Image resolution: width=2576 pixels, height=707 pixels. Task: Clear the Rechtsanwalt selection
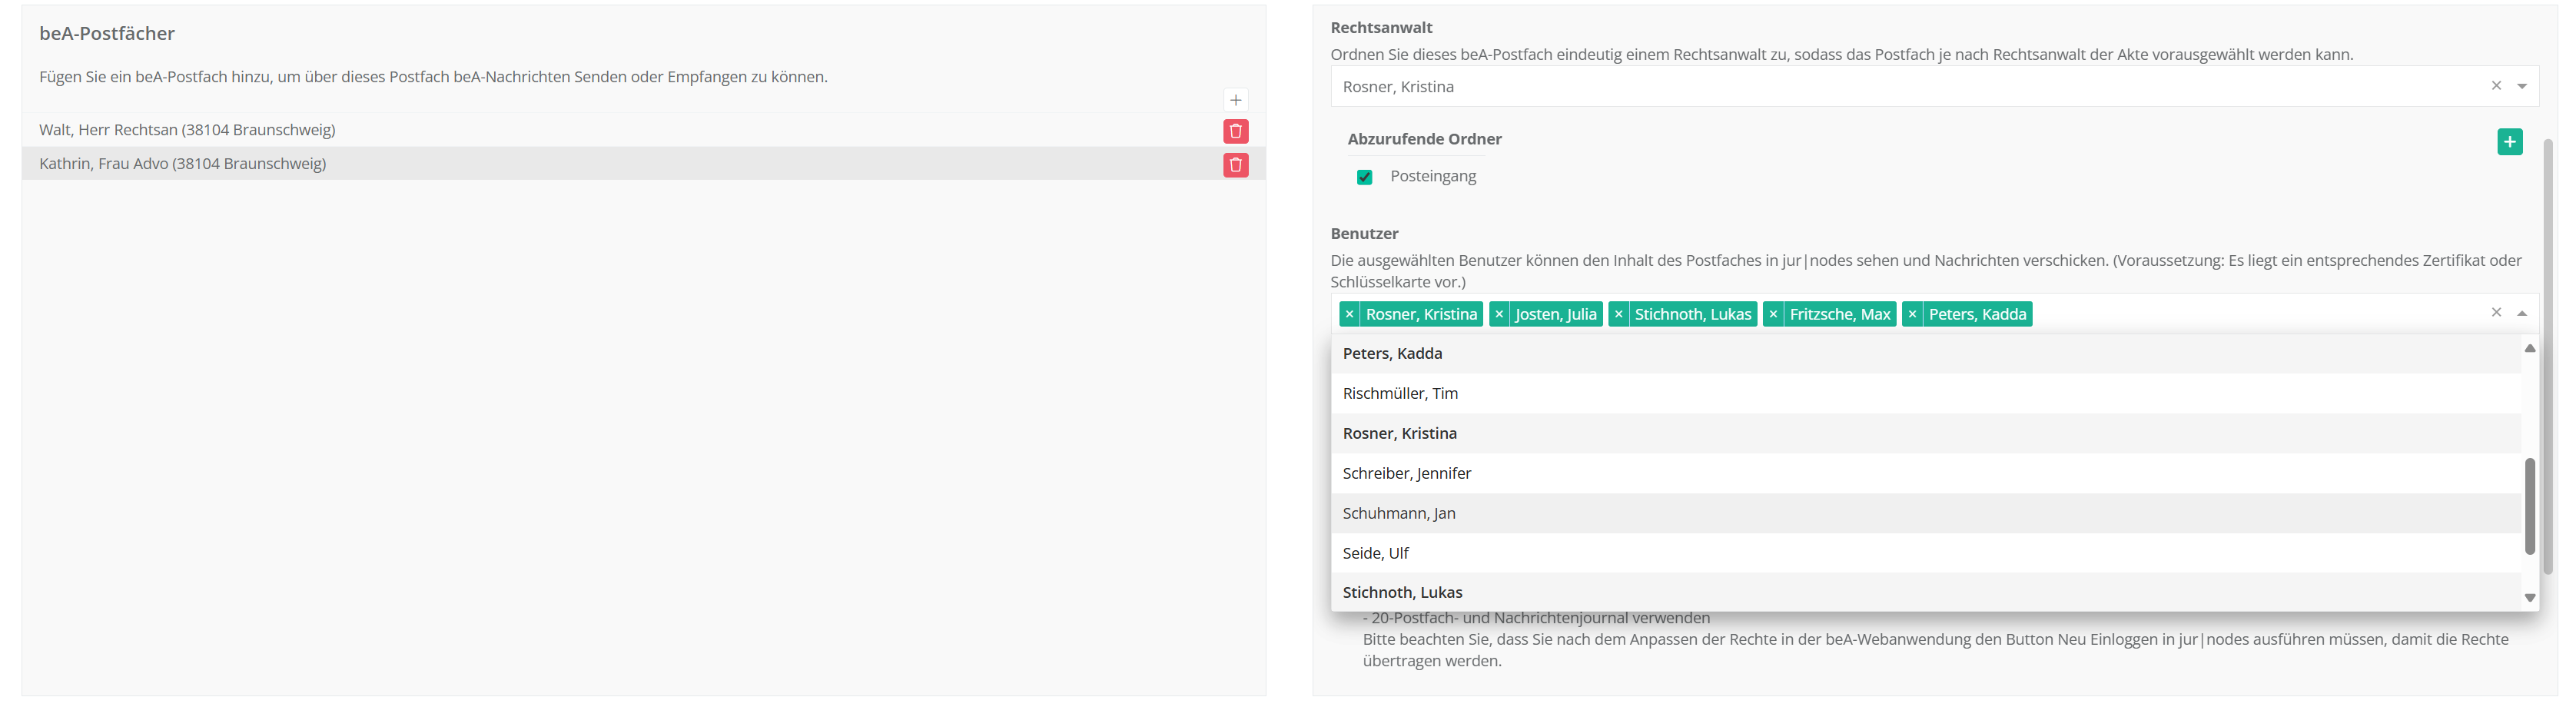2496,86
